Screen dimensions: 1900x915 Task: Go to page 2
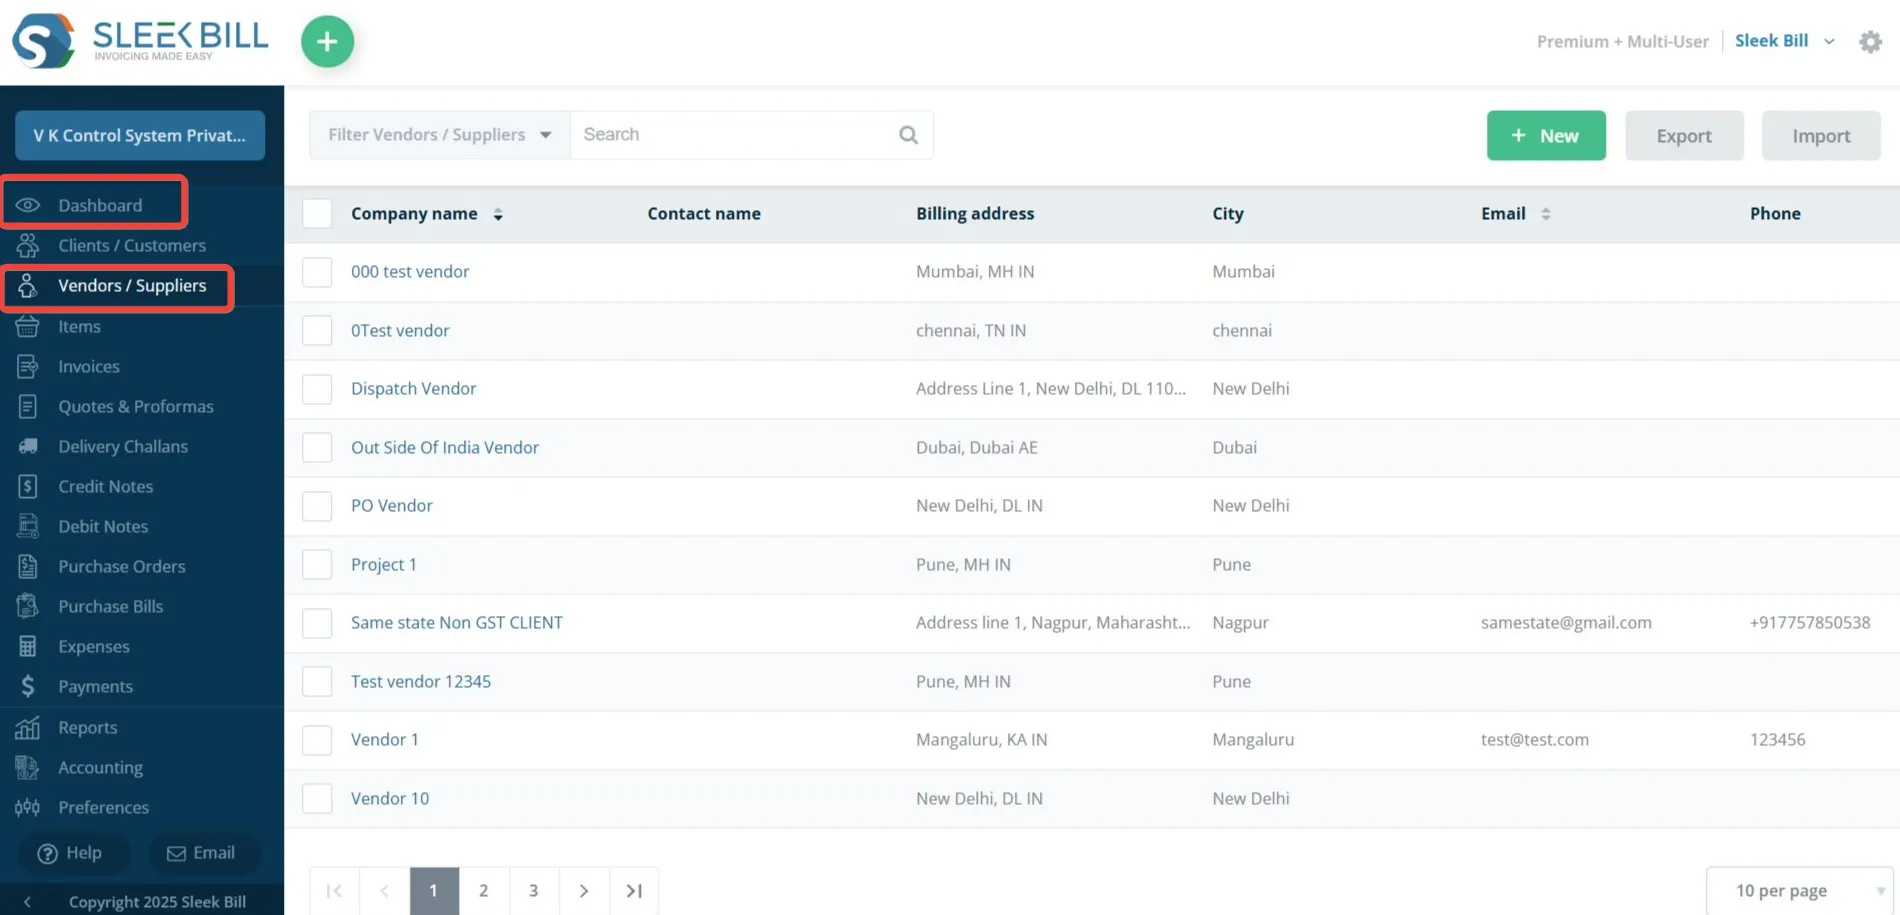point(484,890)
